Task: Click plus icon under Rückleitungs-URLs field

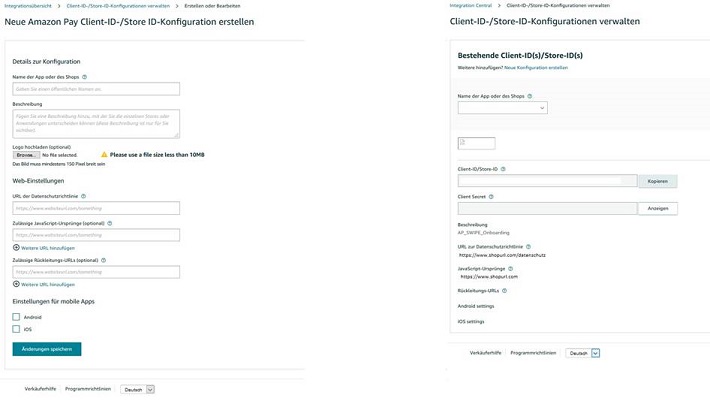Action: (x=16, y=284)
